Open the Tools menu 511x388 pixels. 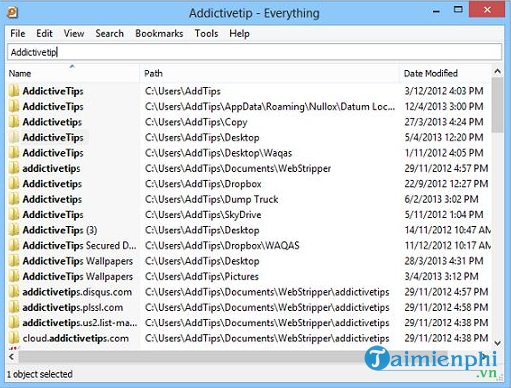(x=206, y=34)
